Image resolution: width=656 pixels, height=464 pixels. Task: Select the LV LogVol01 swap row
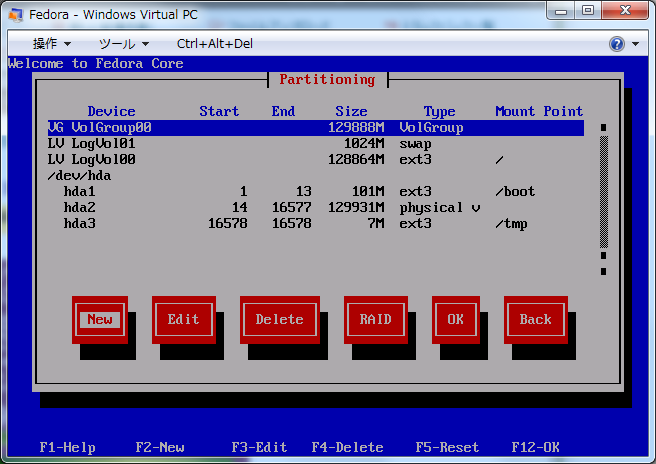click(316, 144)
